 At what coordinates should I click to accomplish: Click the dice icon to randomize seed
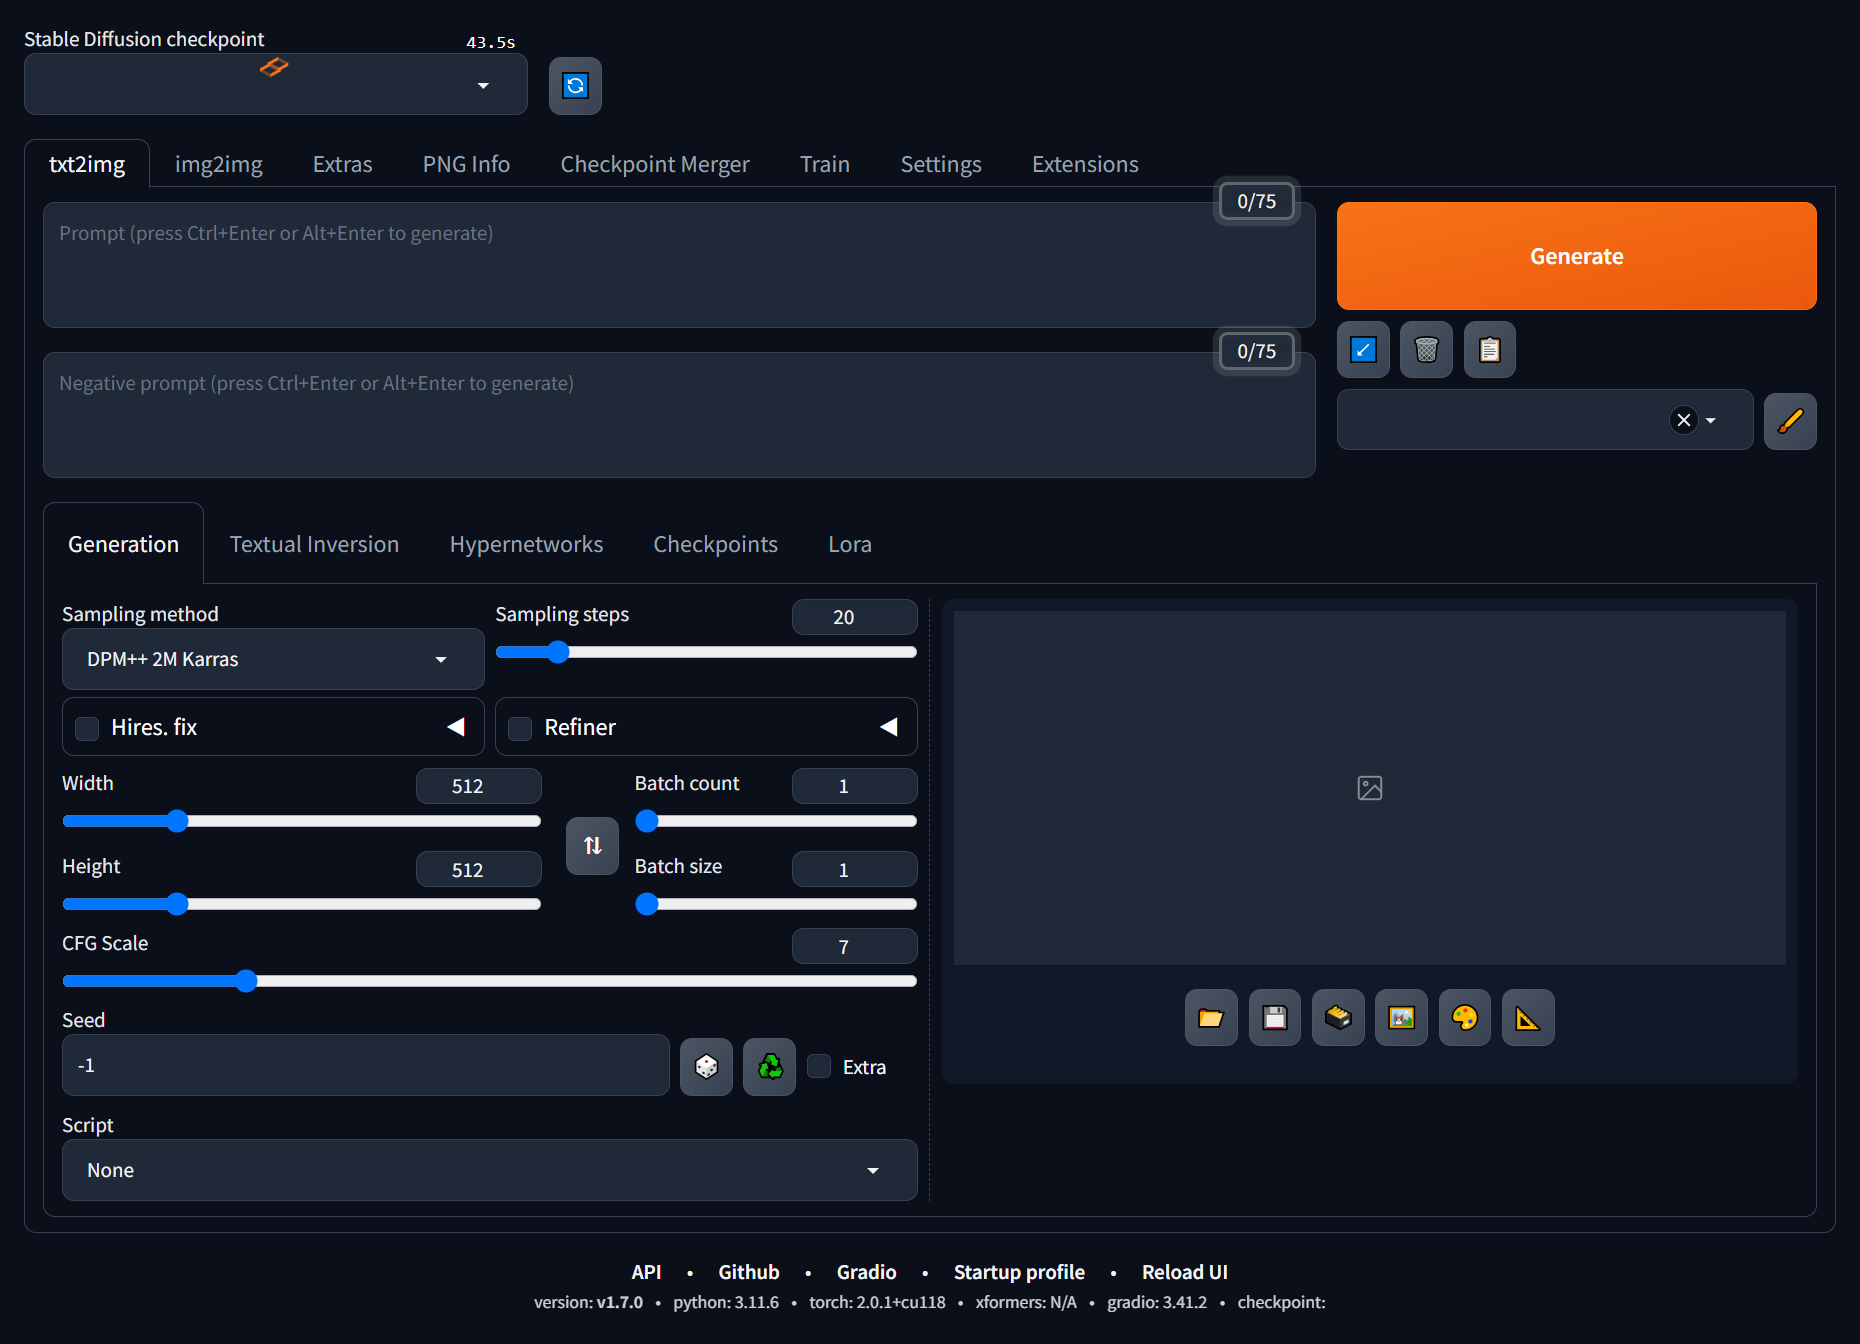706,1067
